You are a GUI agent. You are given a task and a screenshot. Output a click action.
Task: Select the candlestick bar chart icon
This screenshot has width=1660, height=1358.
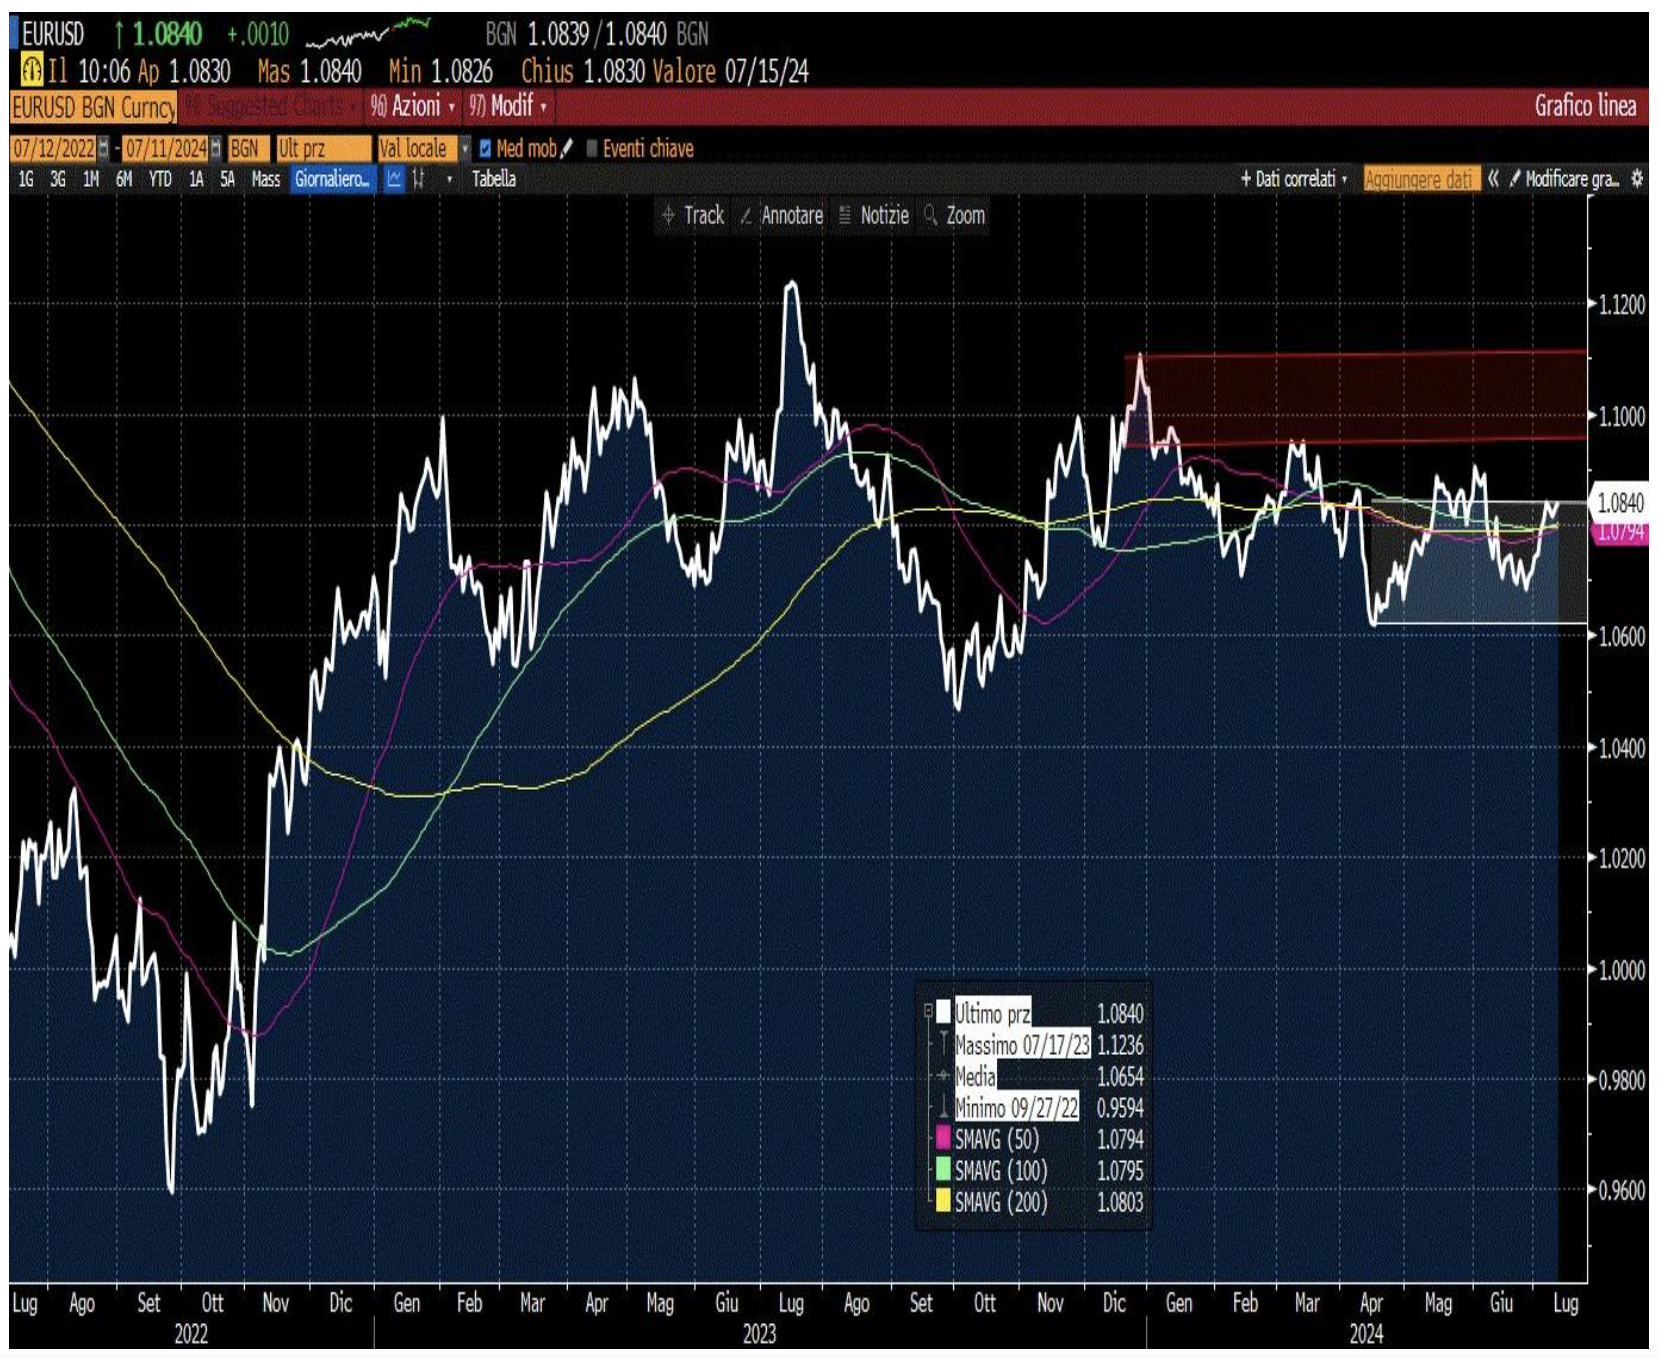coord(420,179)
